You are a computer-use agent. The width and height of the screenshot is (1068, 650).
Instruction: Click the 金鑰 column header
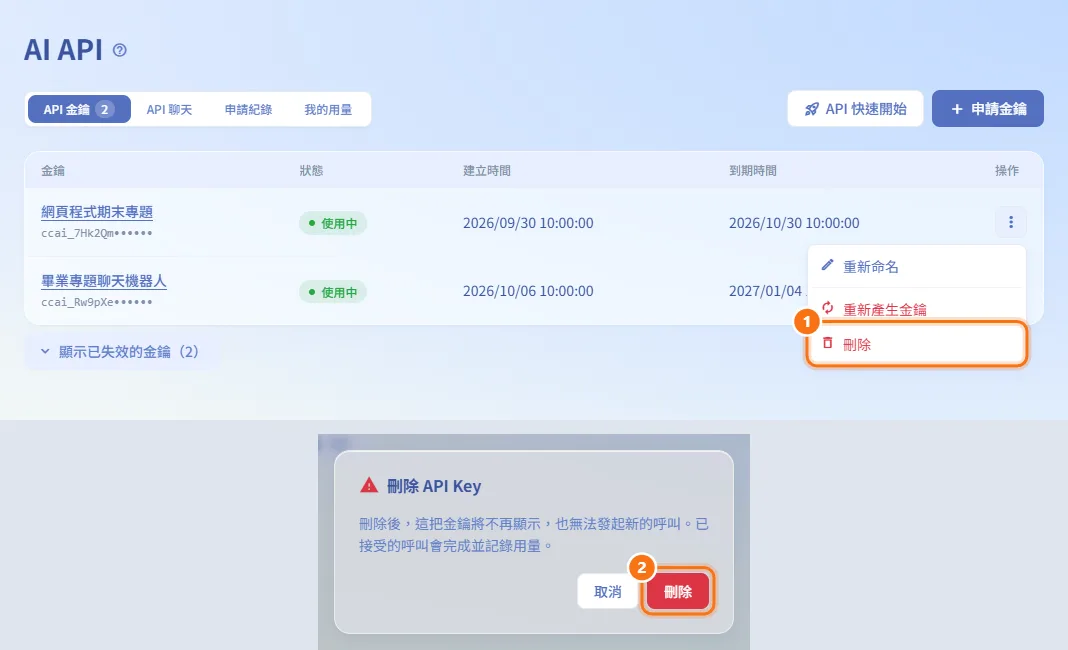click(53, 170)
